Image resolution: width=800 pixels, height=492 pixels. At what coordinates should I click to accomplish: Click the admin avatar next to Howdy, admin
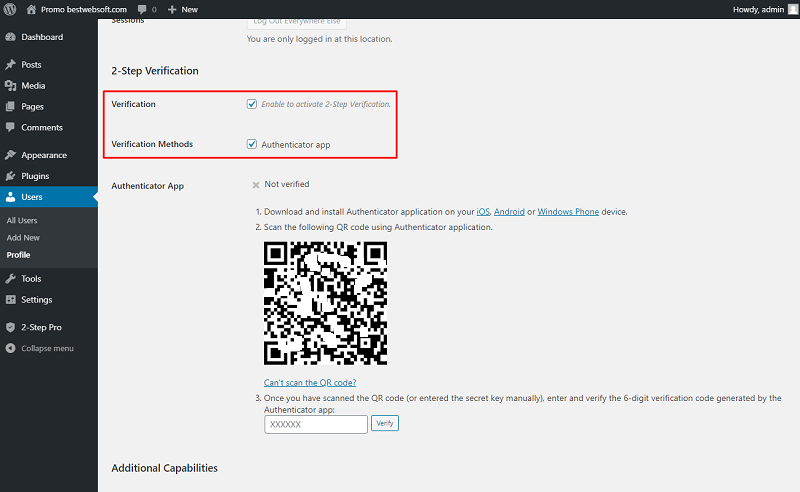793,9
